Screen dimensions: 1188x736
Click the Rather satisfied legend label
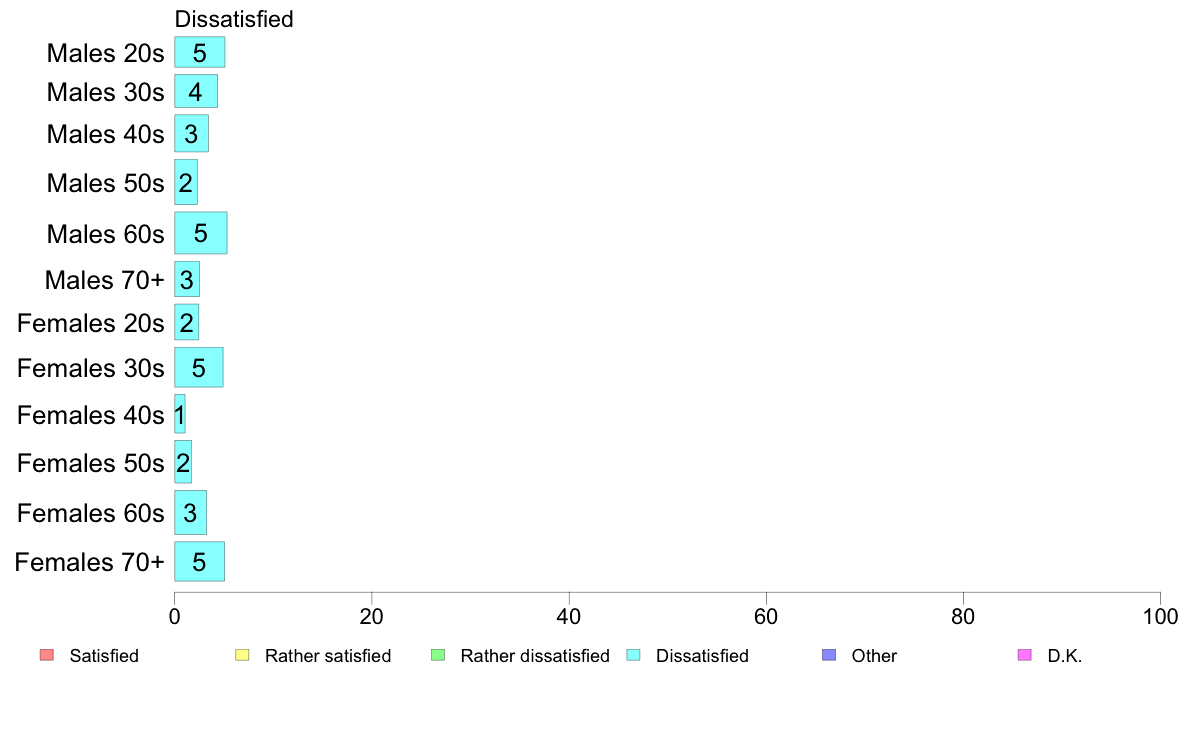328,656
